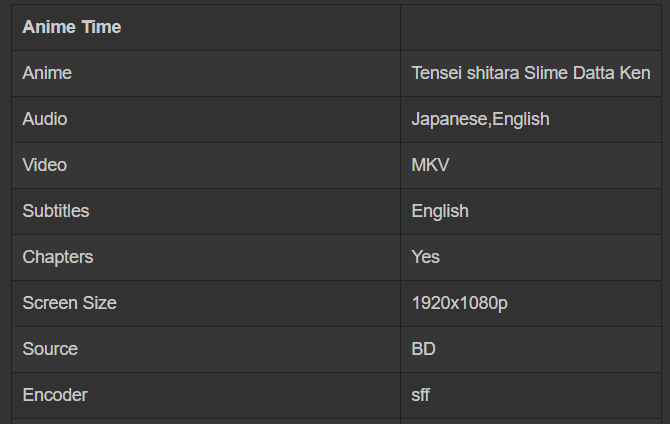This screenshot has width=670, height=424.
Task: Click the "Anime Time" table header
Action: [x=72, y=27]
